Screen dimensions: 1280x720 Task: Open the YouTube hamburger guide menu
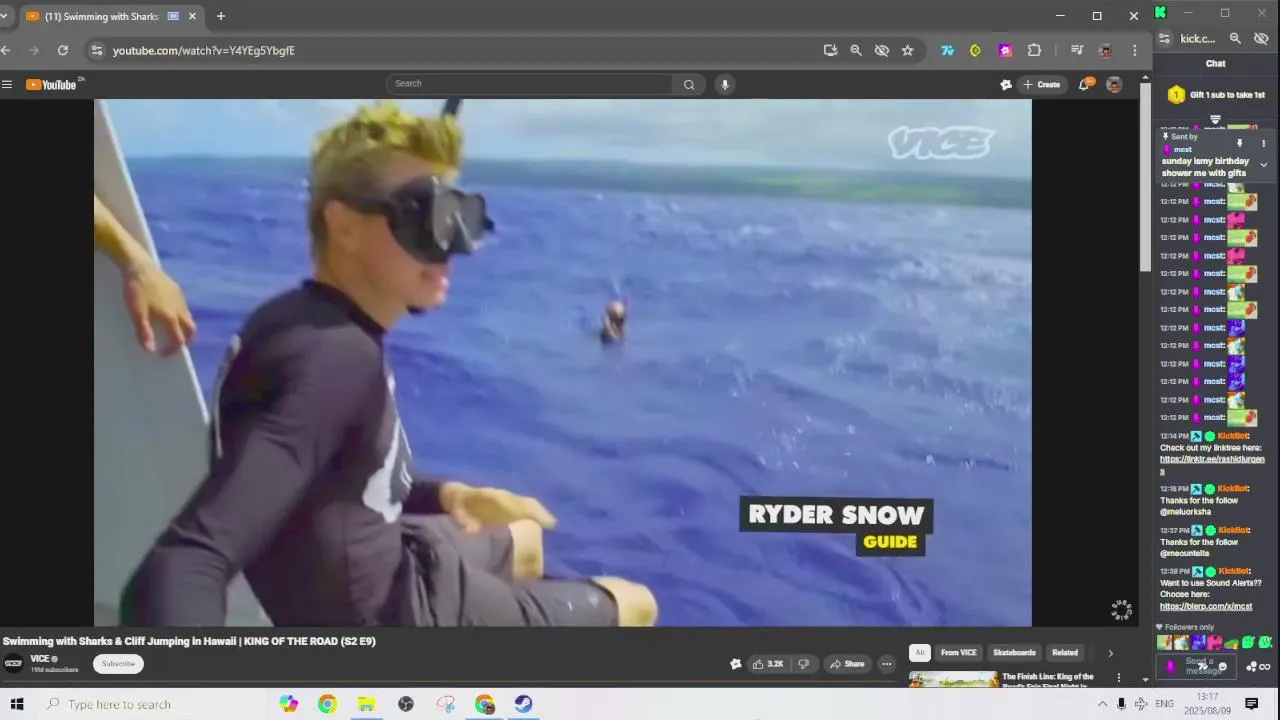point(7,85)
